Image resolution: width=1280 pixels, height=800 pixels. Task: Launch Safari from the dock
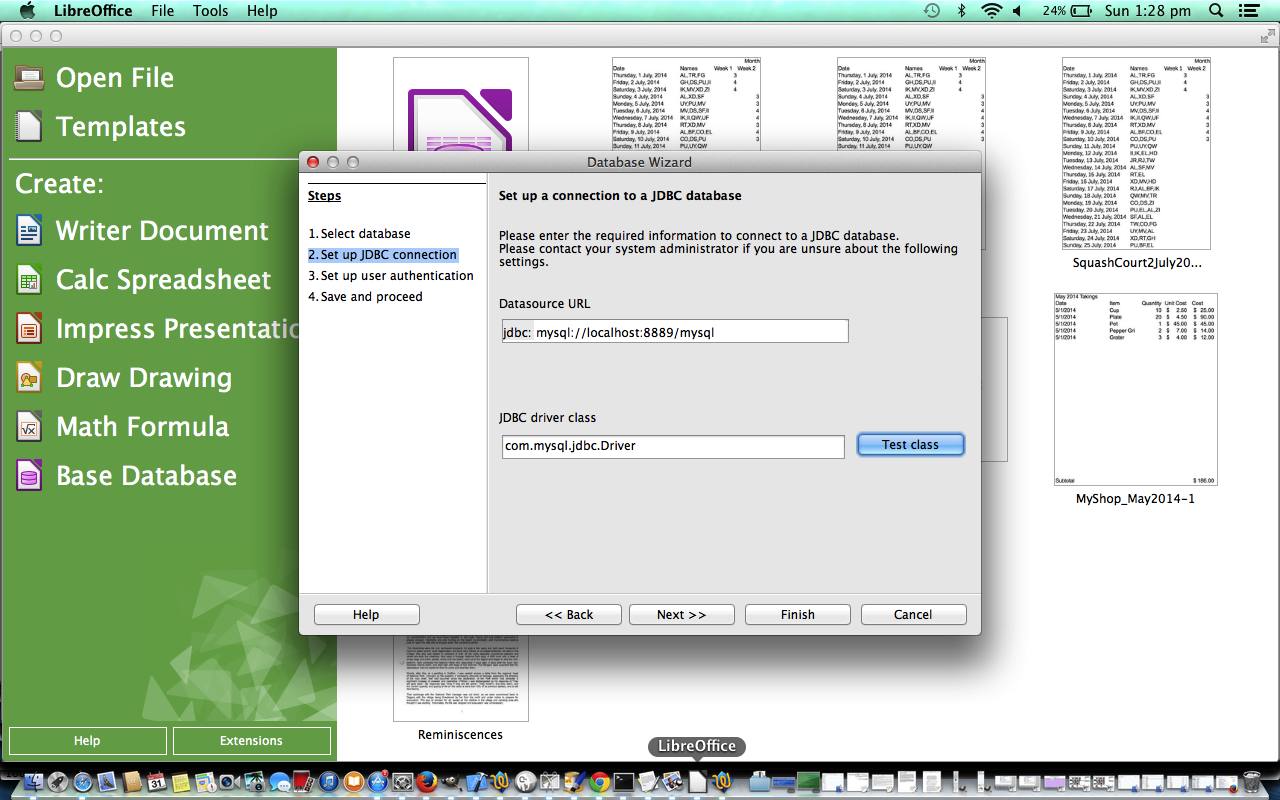[83, 782]
